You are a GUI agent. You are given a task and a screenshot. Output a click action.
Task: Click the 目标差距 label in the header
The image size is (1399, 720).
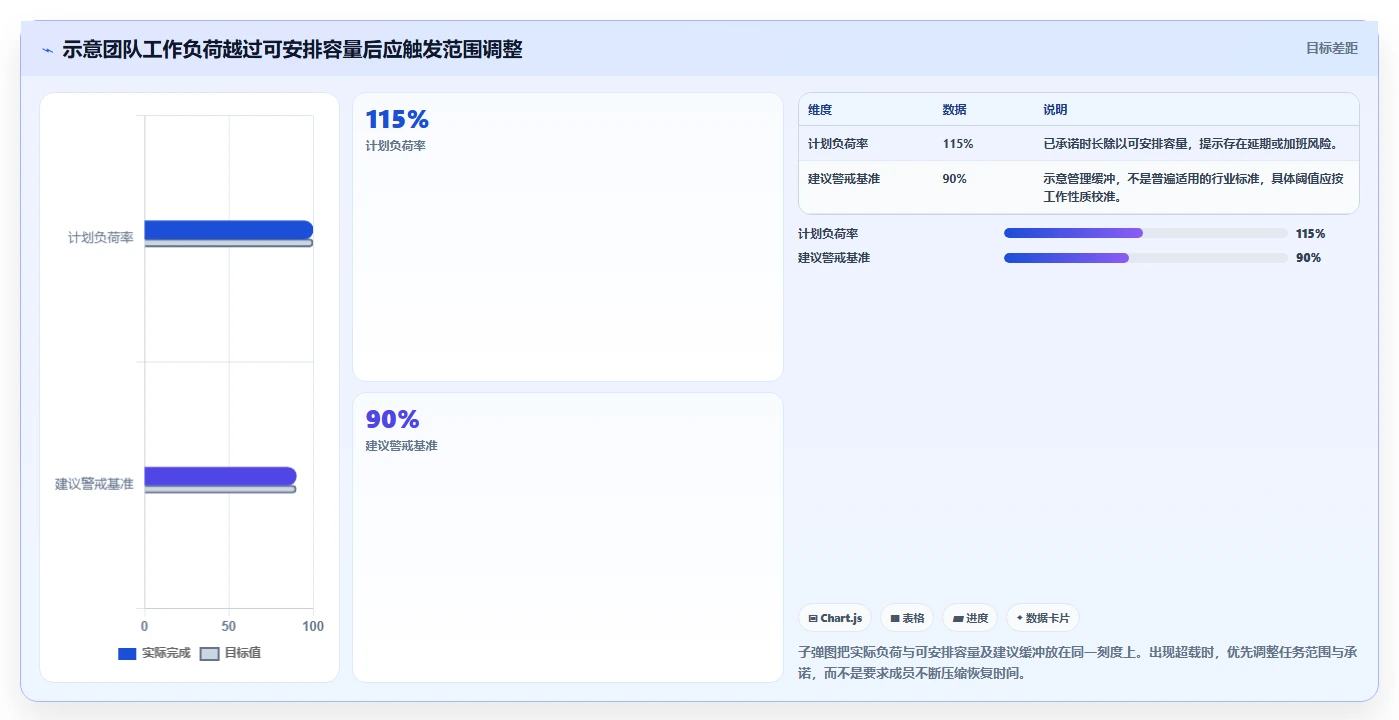(1332, 48)
